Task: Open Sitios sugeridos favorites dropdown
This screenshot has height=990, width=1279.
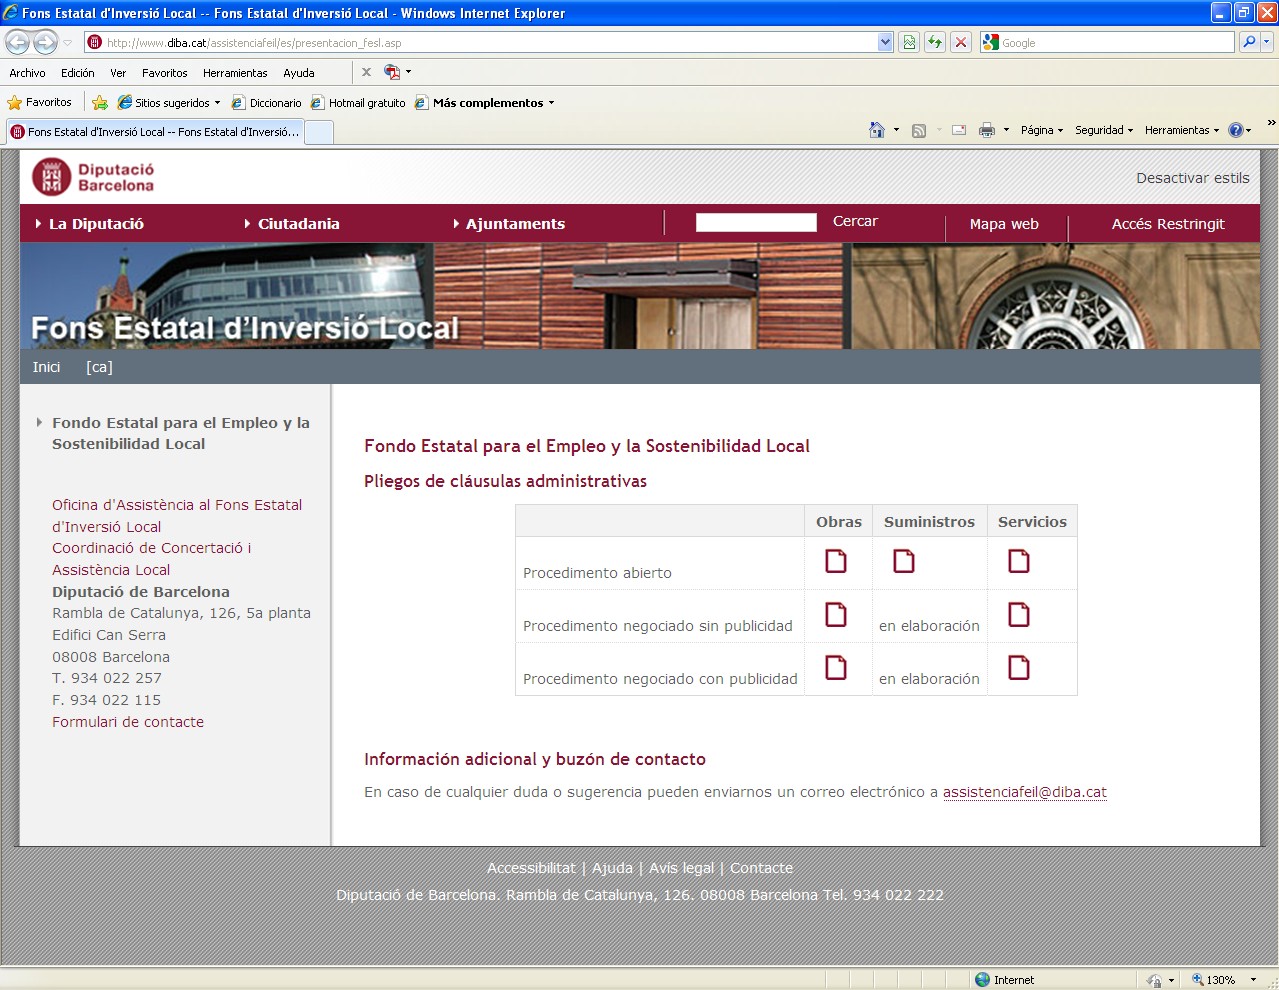Action: click(169, 102)
